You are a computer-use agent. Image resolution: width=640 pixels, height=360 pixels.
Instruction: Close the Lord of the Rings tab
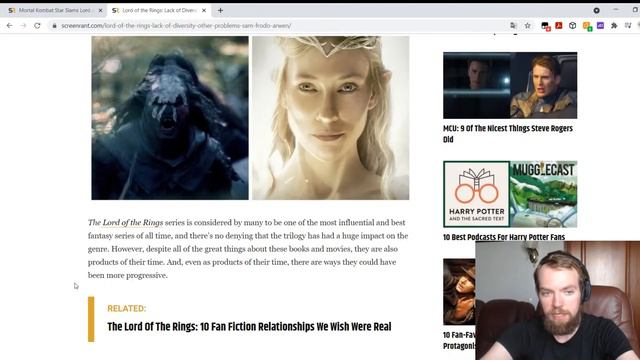[x=204, y=10]
